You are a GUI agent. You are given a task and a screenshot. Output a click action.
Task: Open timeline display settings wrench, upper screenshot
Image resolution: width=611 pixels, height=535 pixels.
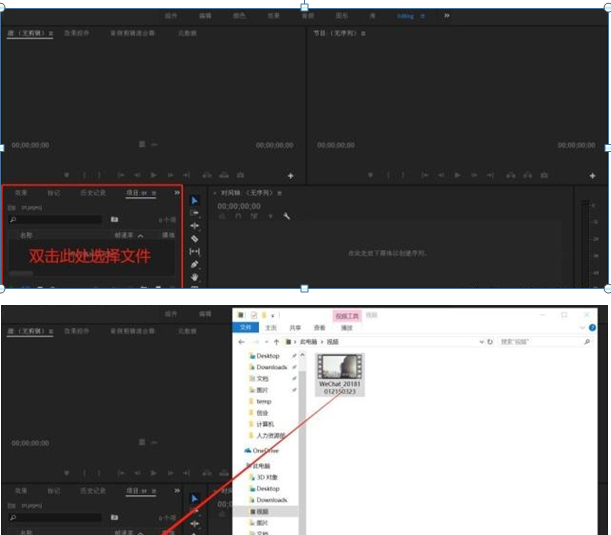pyautogui.click(x=286, y=216)
